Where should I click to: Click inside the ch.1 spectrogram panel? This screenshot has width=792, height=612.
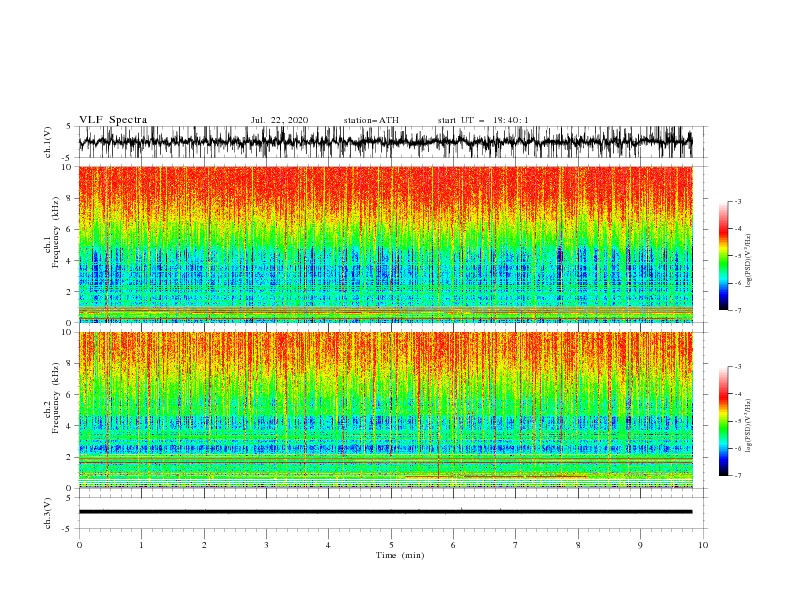tap(385, 244)
